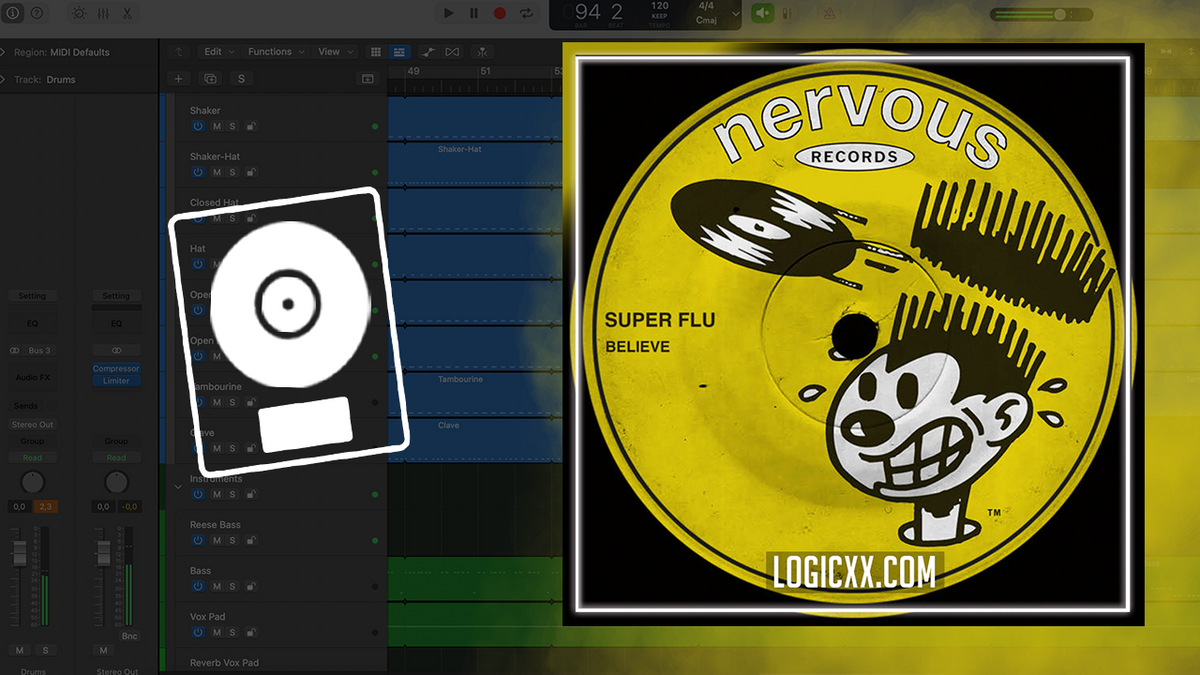Open the Functions menu in the piano roll
Screen dimensions: 1200x675
(x=272, y=51)
